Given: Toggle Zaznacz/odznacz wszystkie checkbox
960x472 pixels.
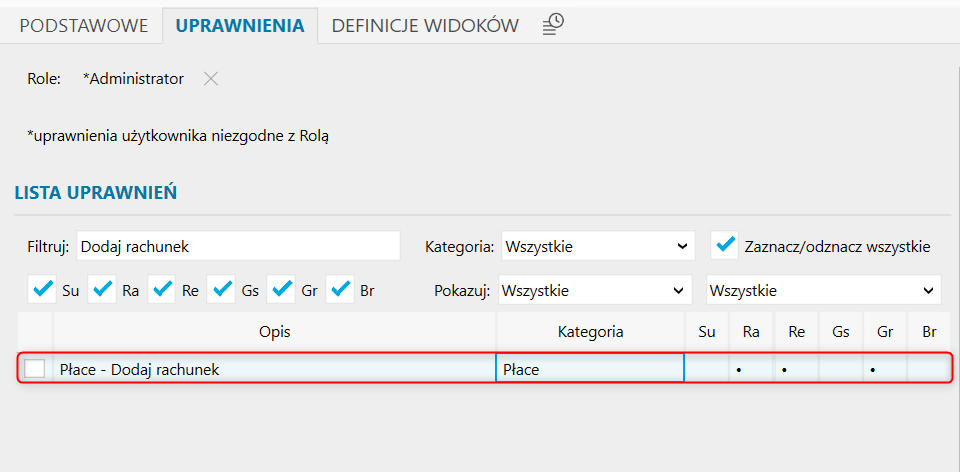Looking at the screenshot, I should pyautogui.click(x=725, y=245).
